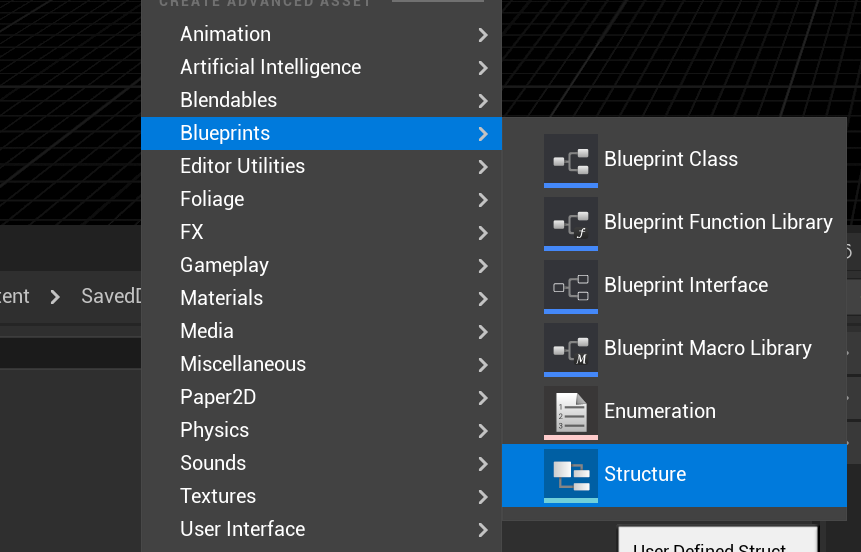
Task: Pick Blueprint Interface from submenu
Action: (674, 287)
